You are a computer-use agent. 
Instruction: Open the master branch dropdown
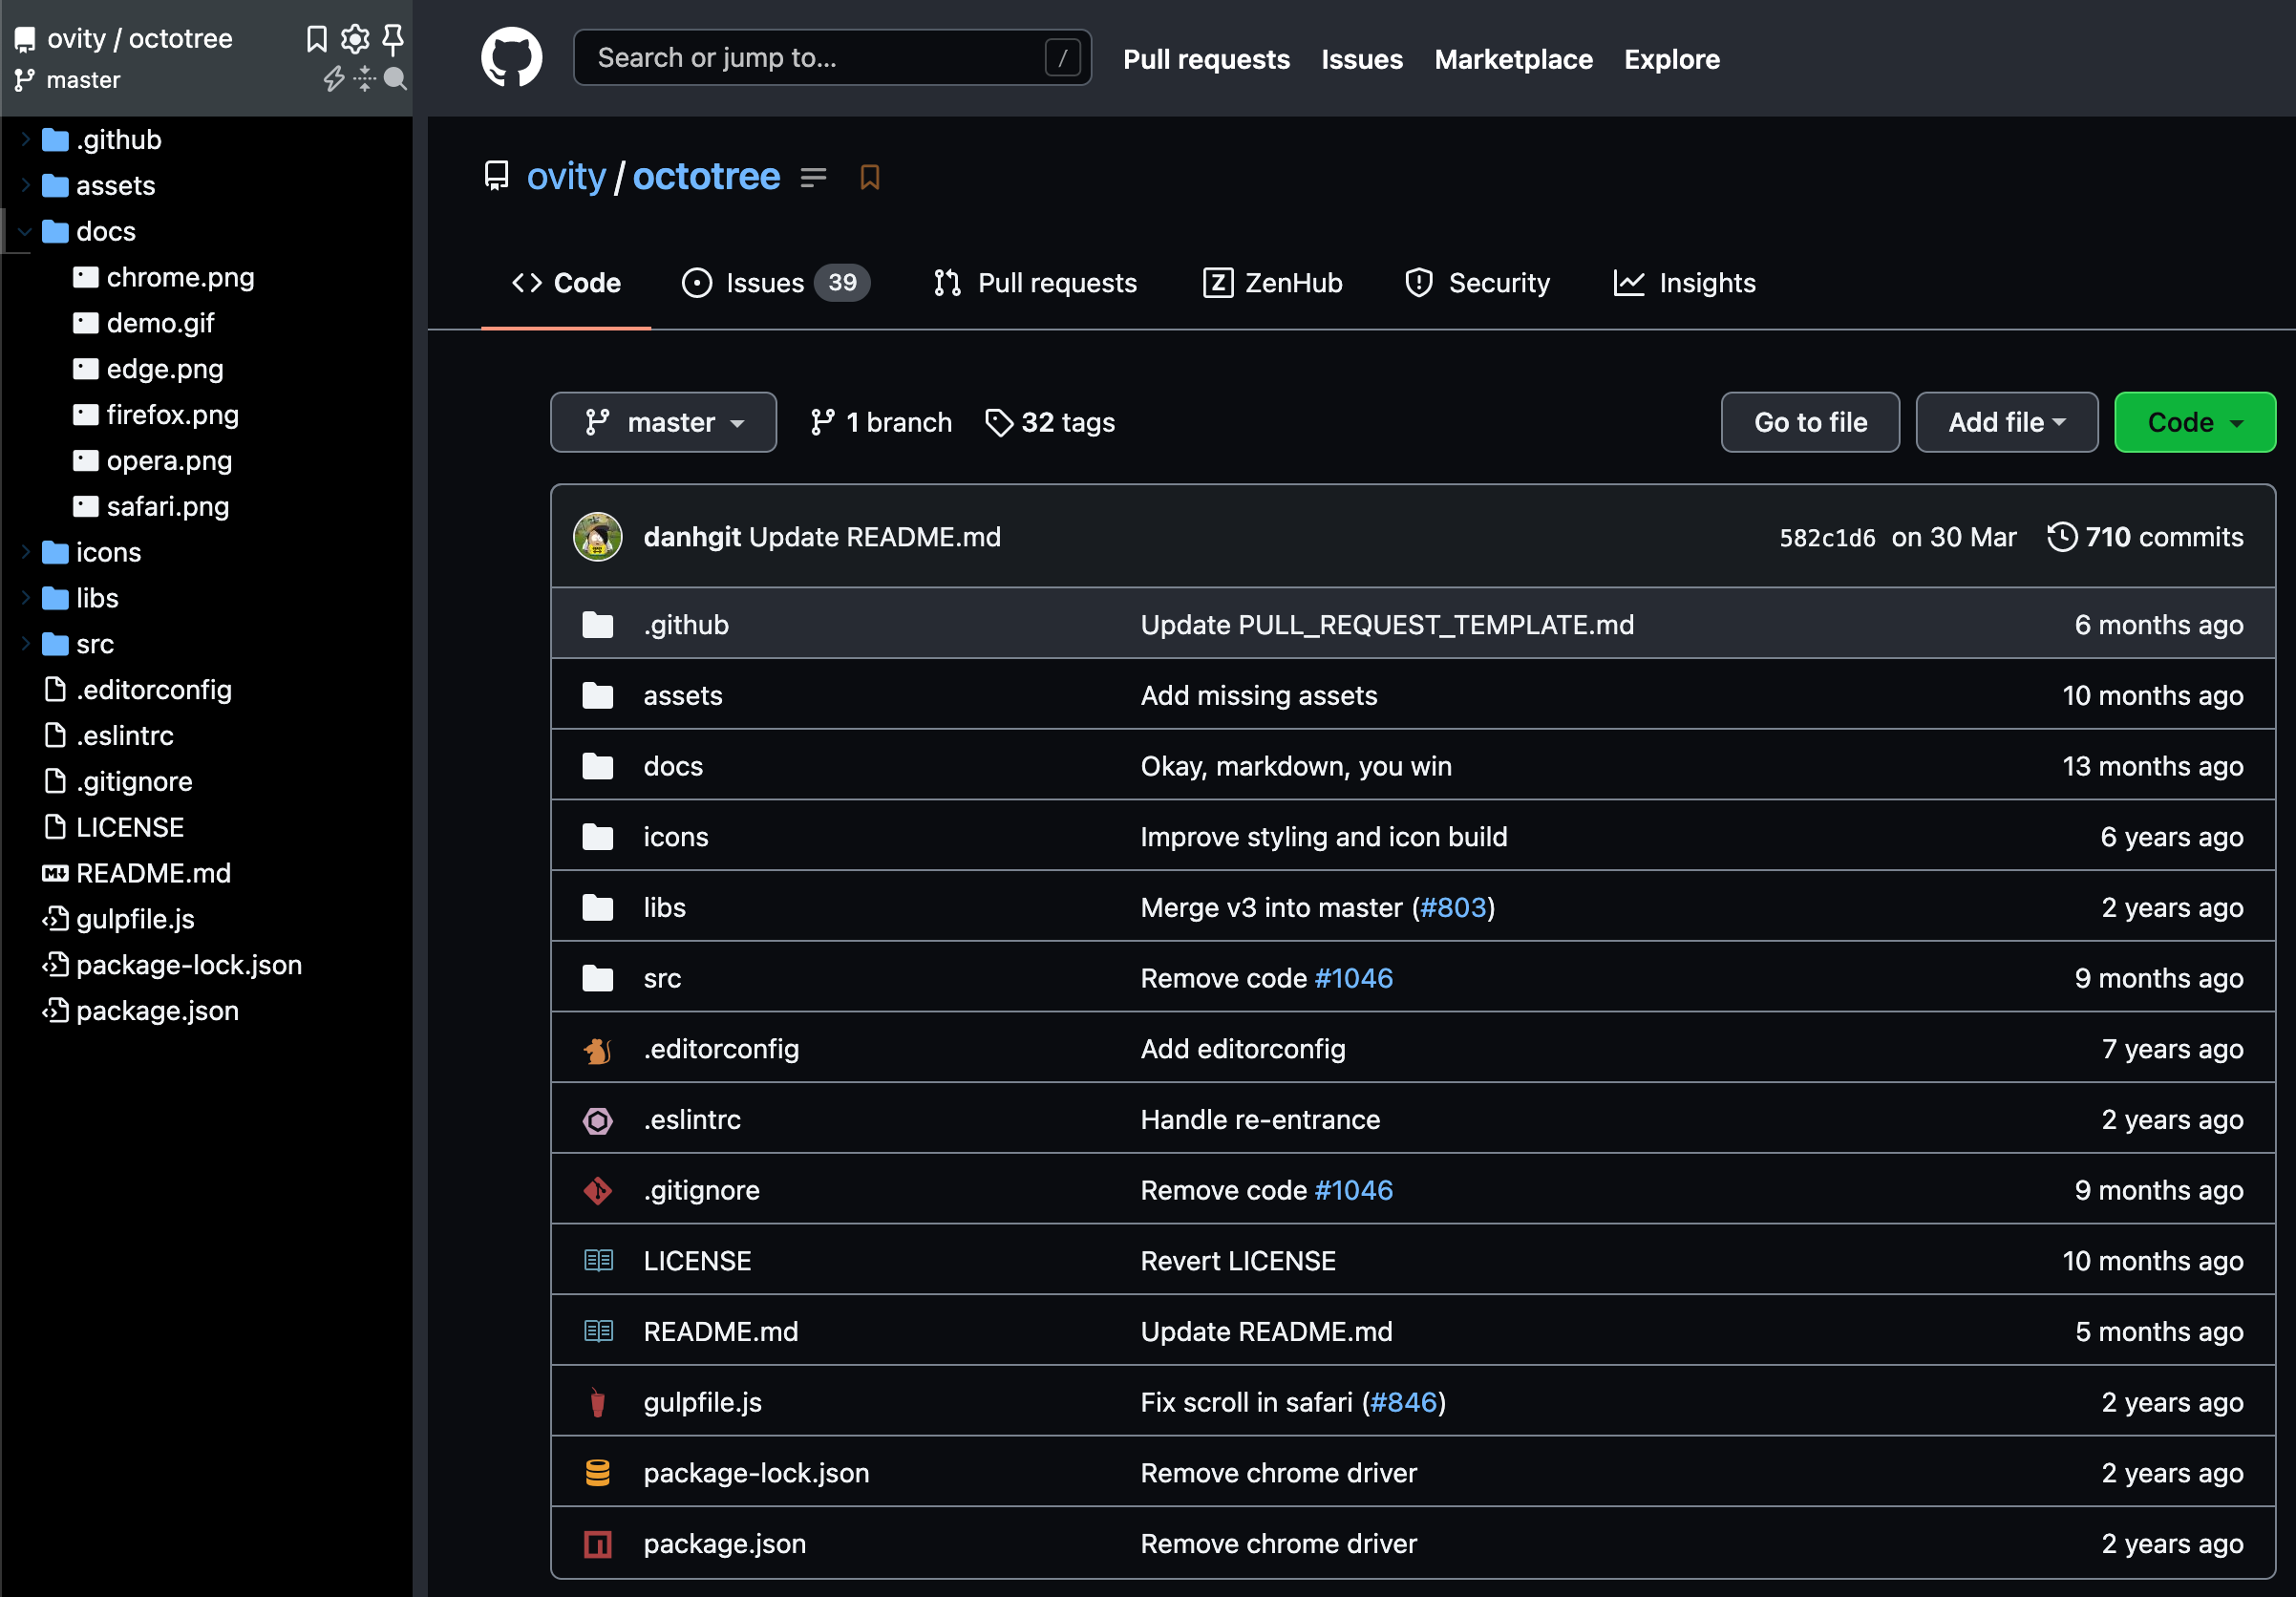663,422
